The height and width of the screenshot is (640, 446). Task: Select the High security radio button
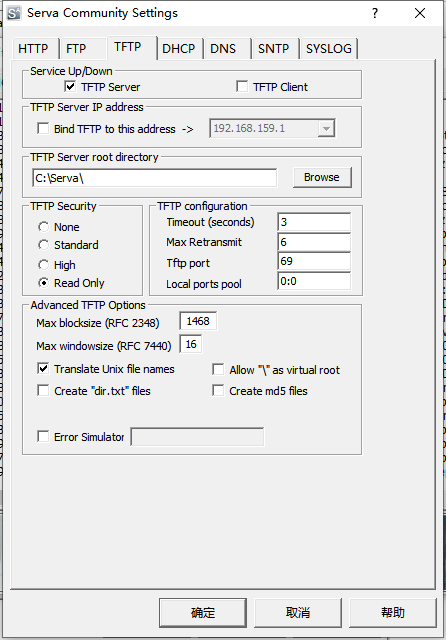coord(44,265)
